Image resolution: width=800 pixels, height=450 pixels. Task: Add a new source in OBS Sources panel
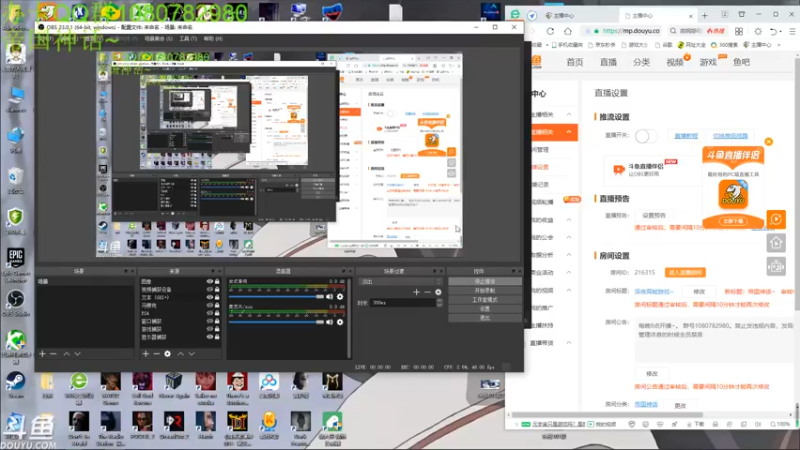(145, 354)
